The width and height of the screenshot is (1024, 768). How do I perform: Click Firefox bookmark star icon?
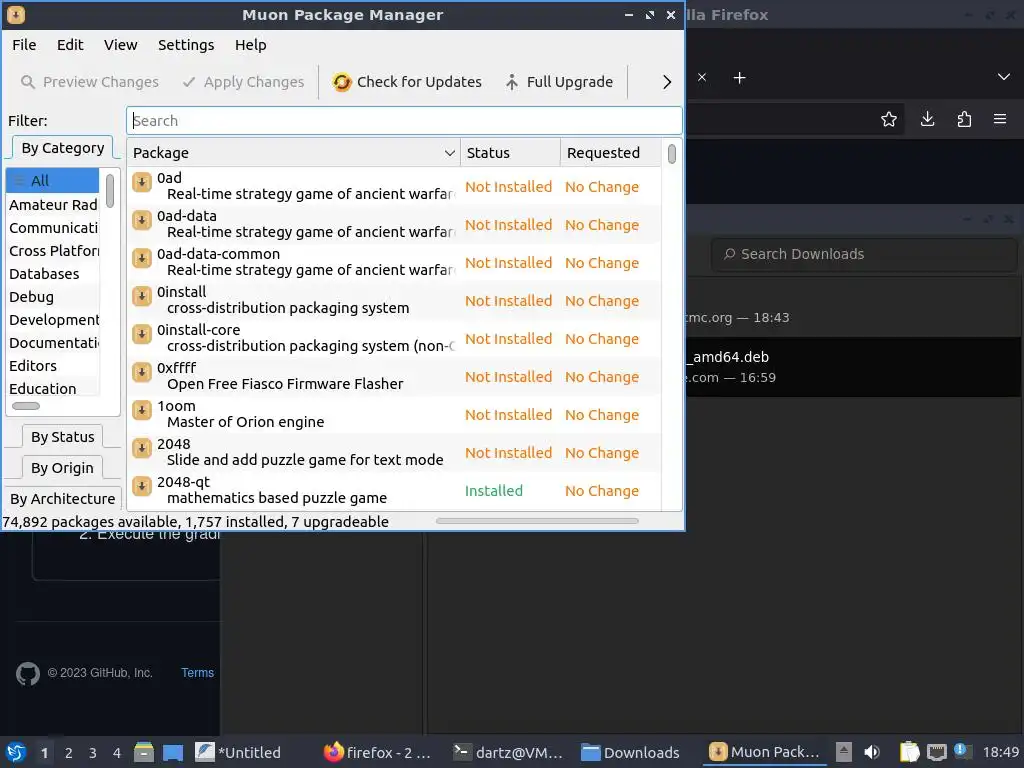[x=889, y=119]
